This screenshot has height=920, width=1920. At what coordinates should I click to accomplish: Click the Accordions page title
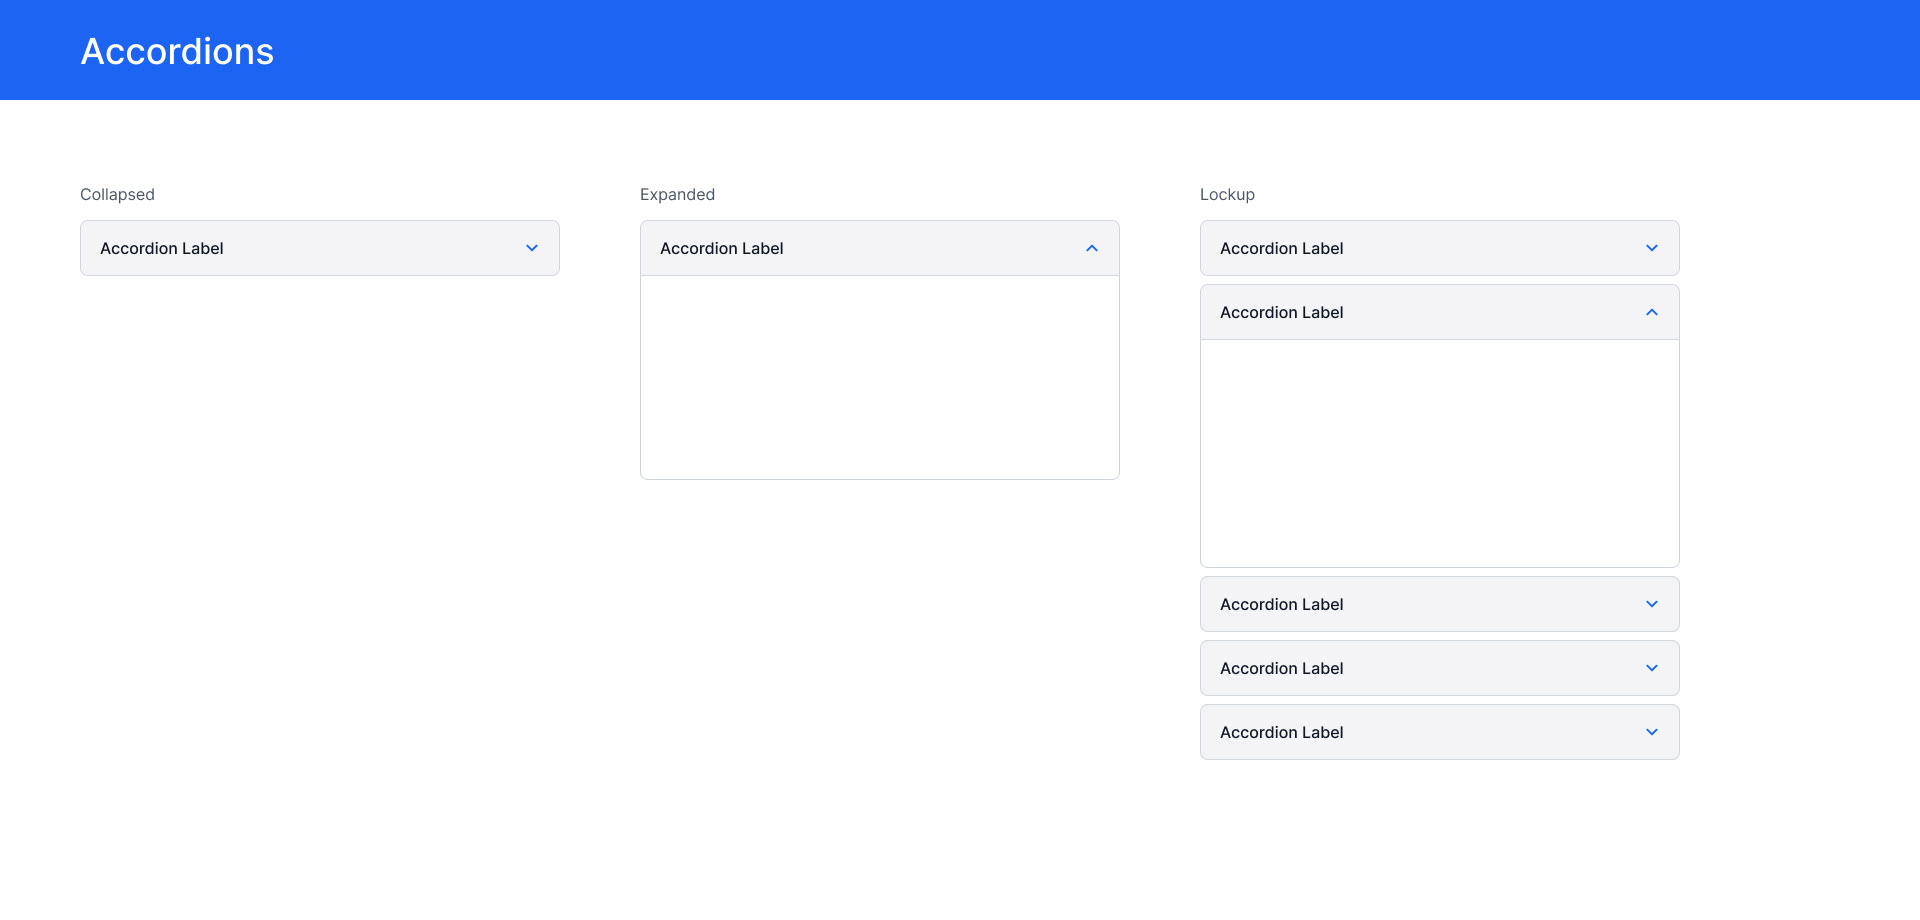pos(177,51)
